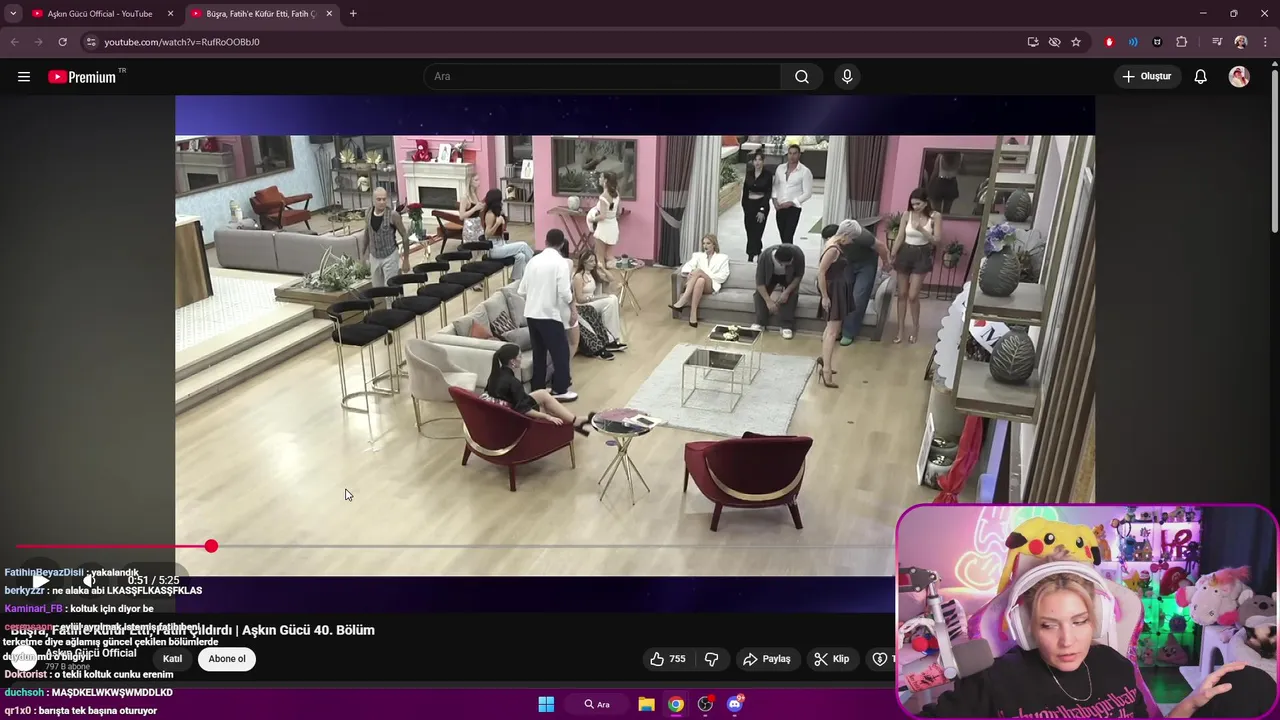The width and height of the screenshot is (1280, 720).
Task: Click chat message from qr1x0
Action: [x=81, y=710]
